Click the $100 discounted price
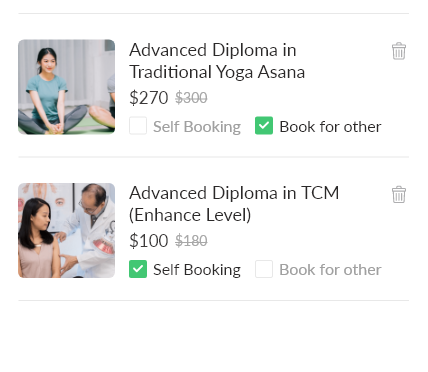428x372 pixels. click(x=149, y=241)
